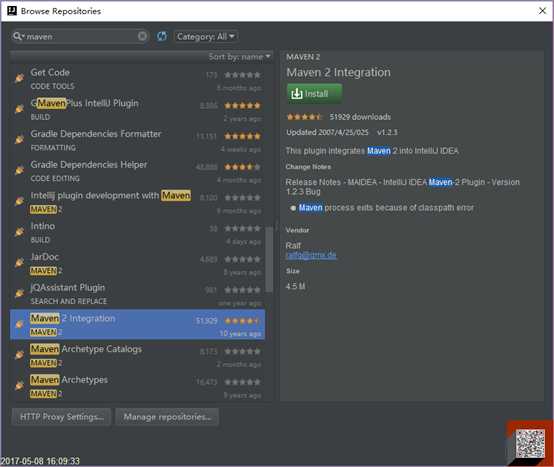This screenshot has width=554, height=467.
Task: Close the Browse Repositories dialog
Action: pos(542,11)
